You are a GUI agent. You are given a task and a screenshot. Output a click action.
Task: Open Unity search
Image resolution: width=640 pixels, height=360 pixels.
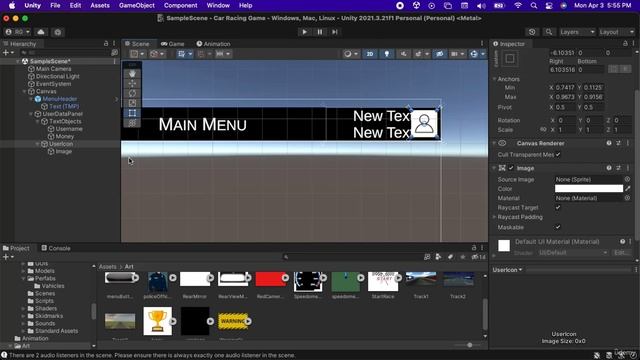pos(549,32)
